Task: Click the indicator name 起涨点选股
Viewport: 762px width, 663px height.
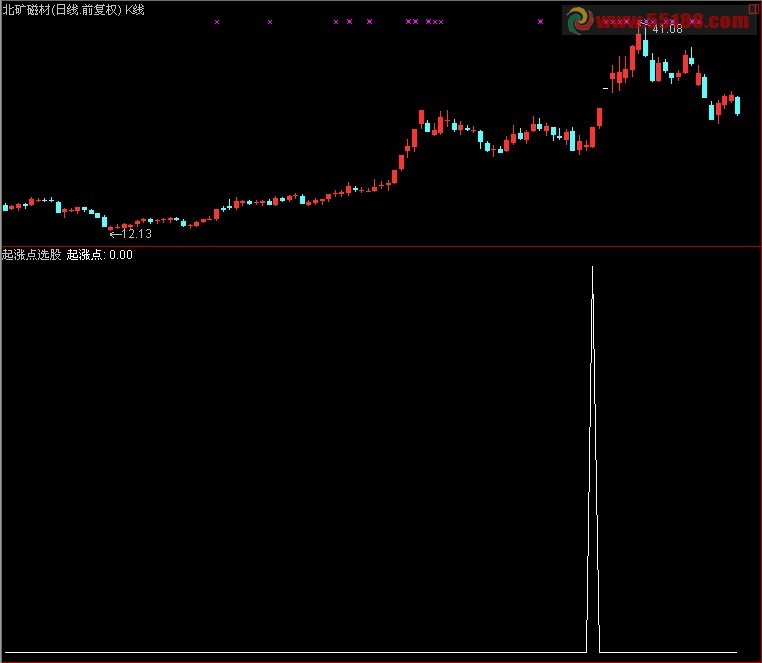Action: coord(32,255)
